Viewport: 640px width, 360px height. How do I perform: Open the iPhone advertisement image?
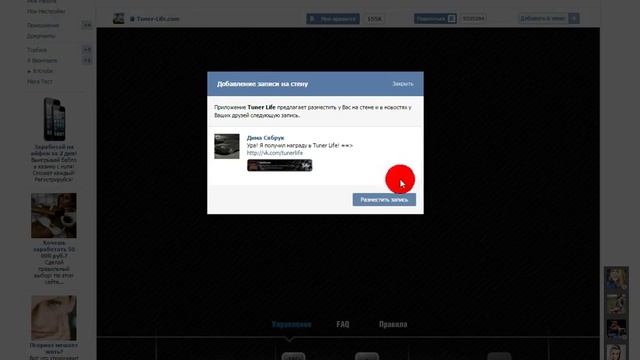[x=54, y=119]
